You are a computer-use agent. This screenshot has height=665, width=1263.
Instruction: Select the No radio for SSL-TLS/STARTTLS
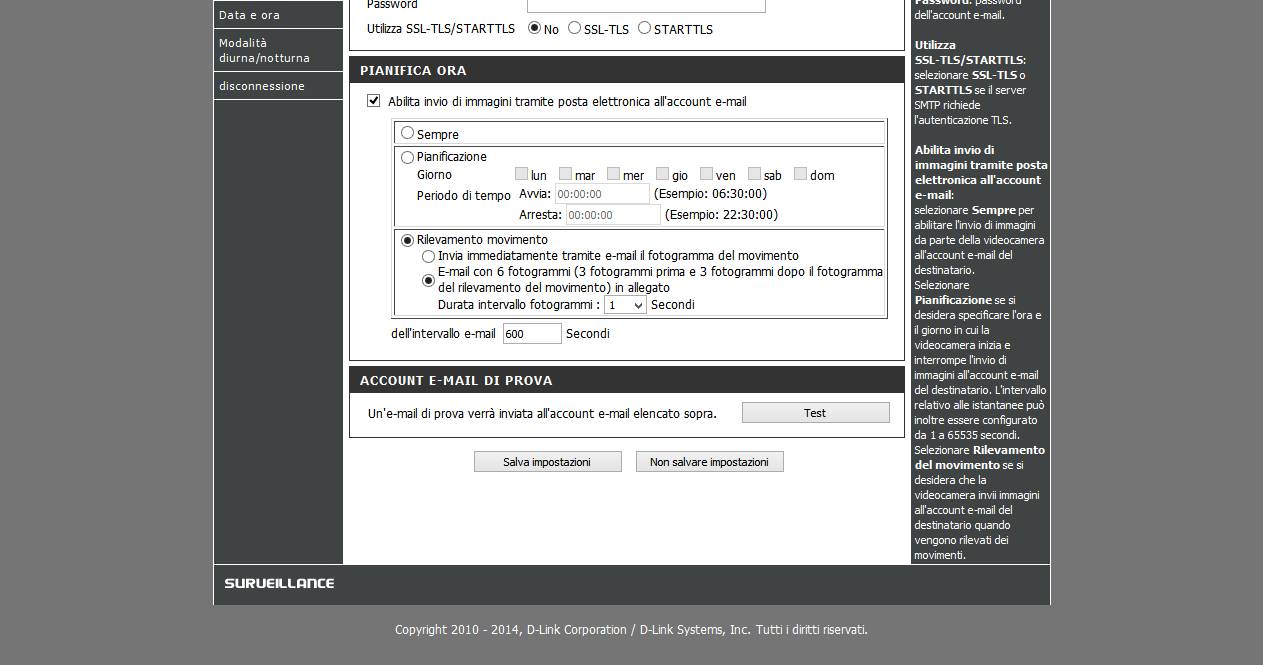click(x=534, y=28)
